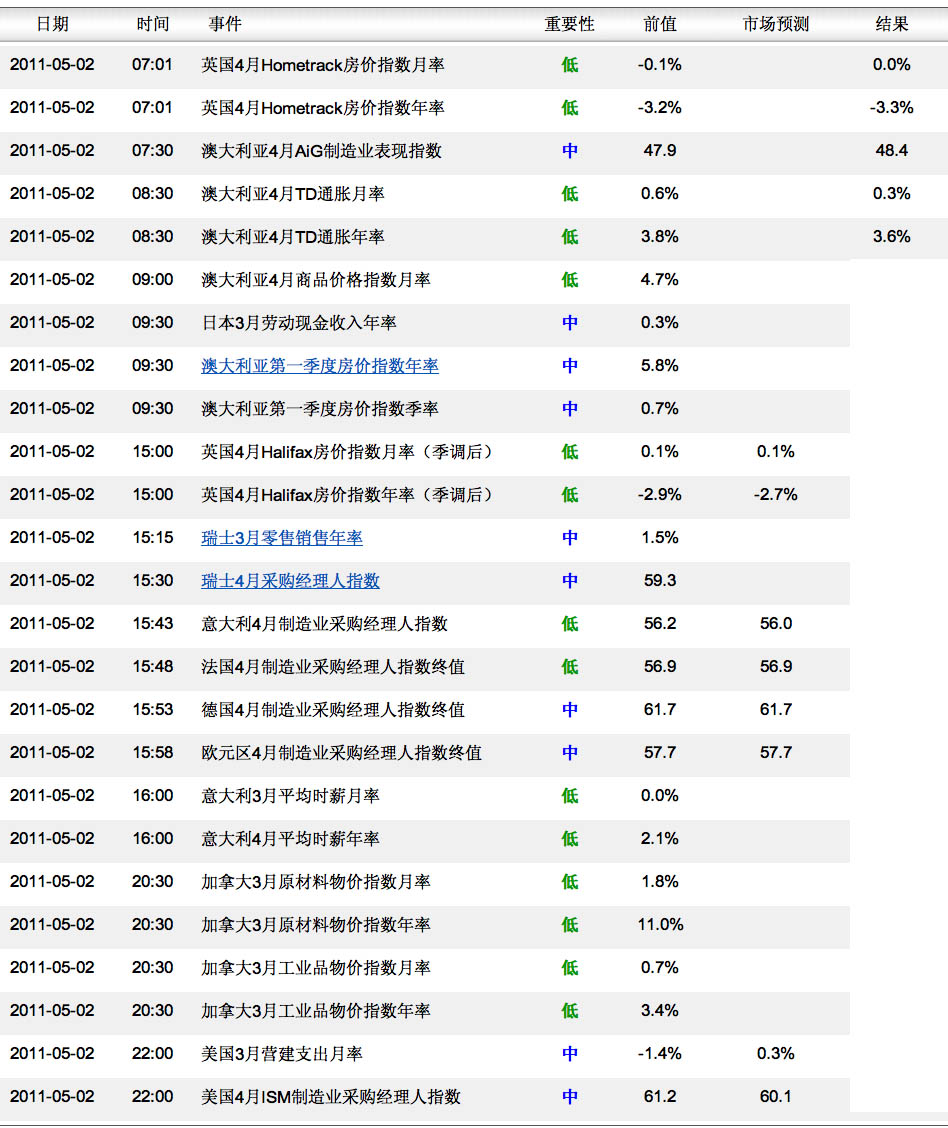Select event 澳大利亚4月AiG制造业表现指数
948x1128 pixels.
321,151
